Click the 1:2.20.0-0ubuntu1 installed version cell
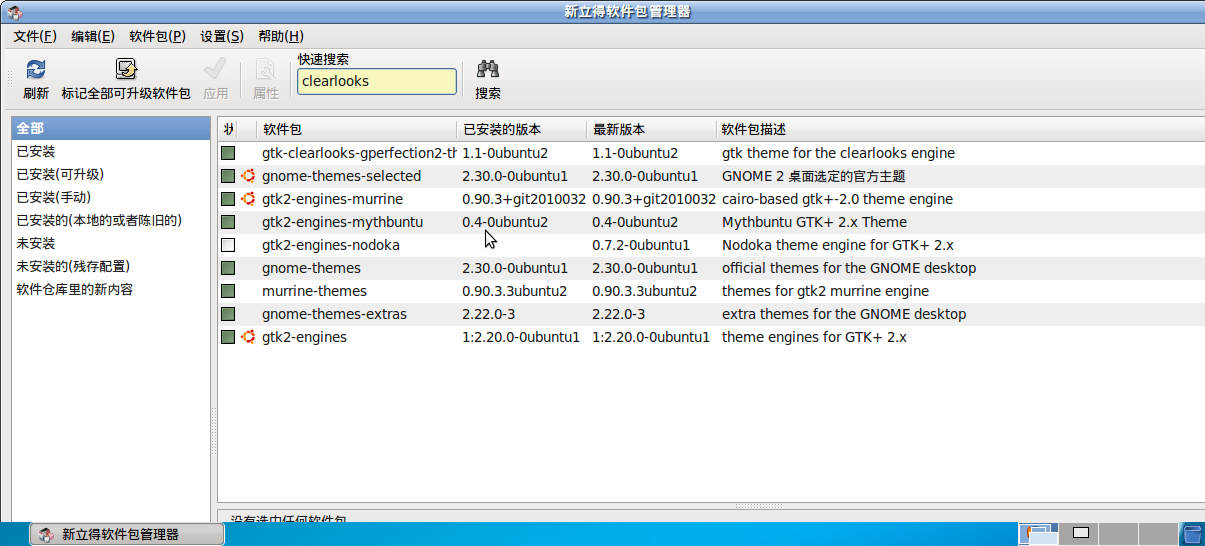This screenshot has height=546, width=1205. click(521, 337)
